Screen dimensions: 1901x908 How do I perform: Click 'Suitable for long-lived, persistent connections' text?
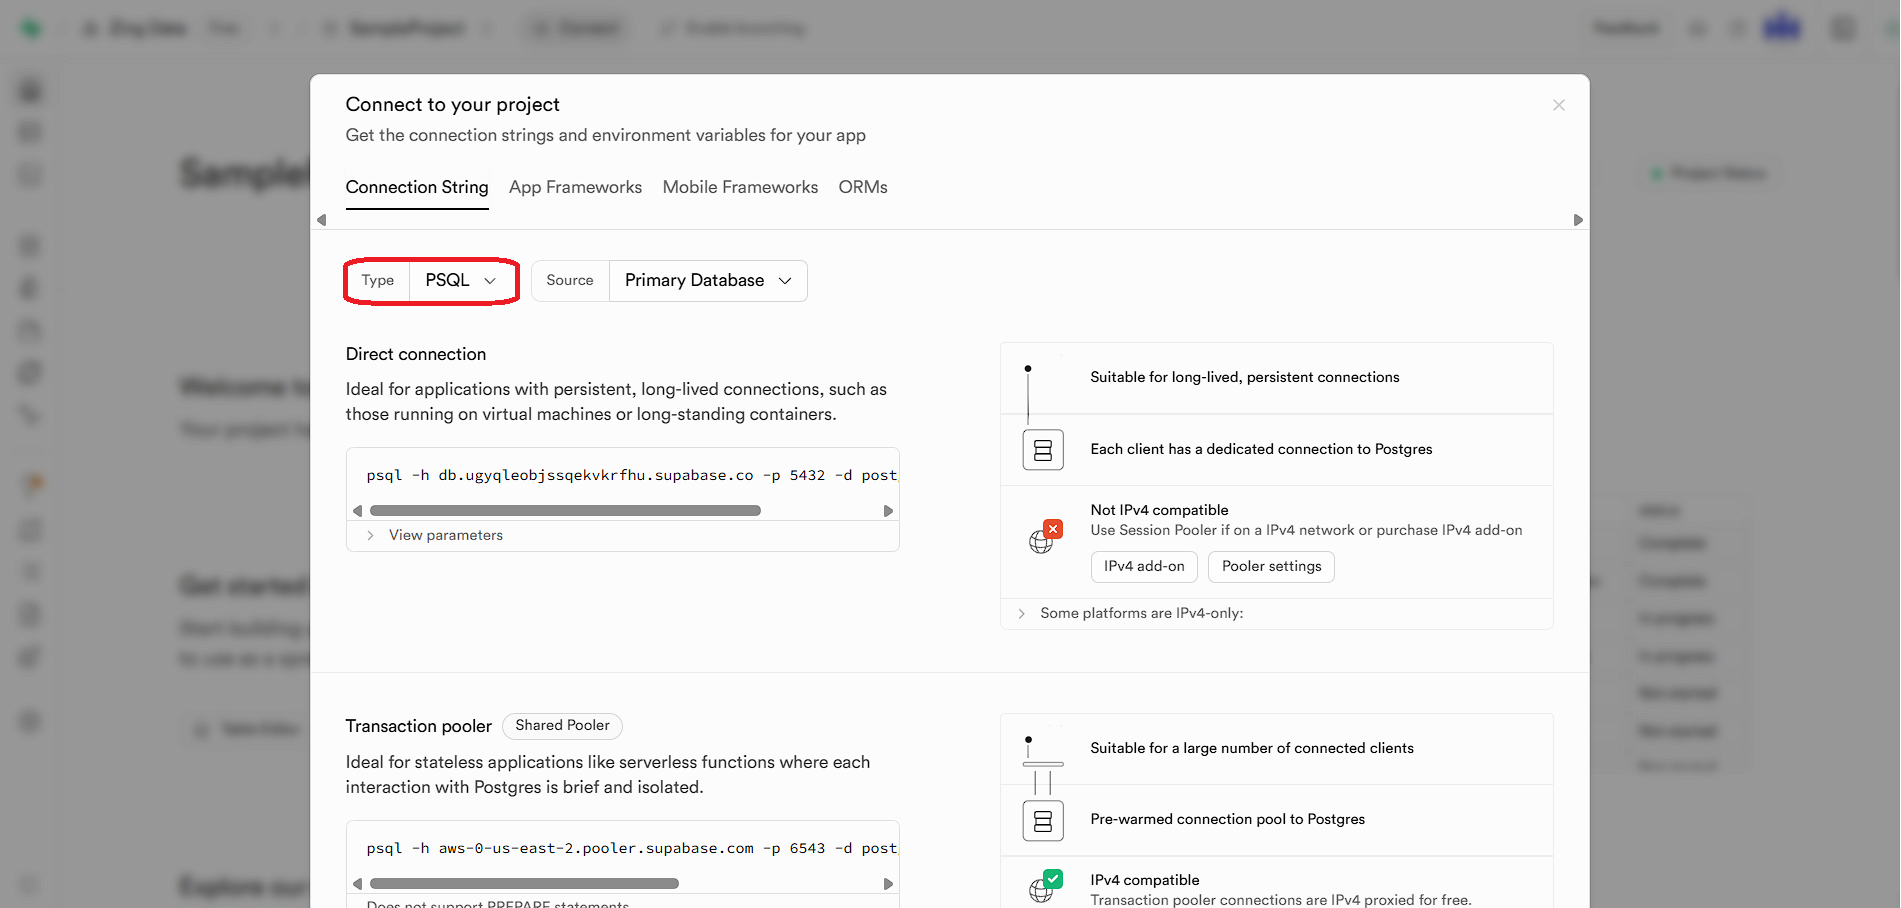coord(1245,377)
